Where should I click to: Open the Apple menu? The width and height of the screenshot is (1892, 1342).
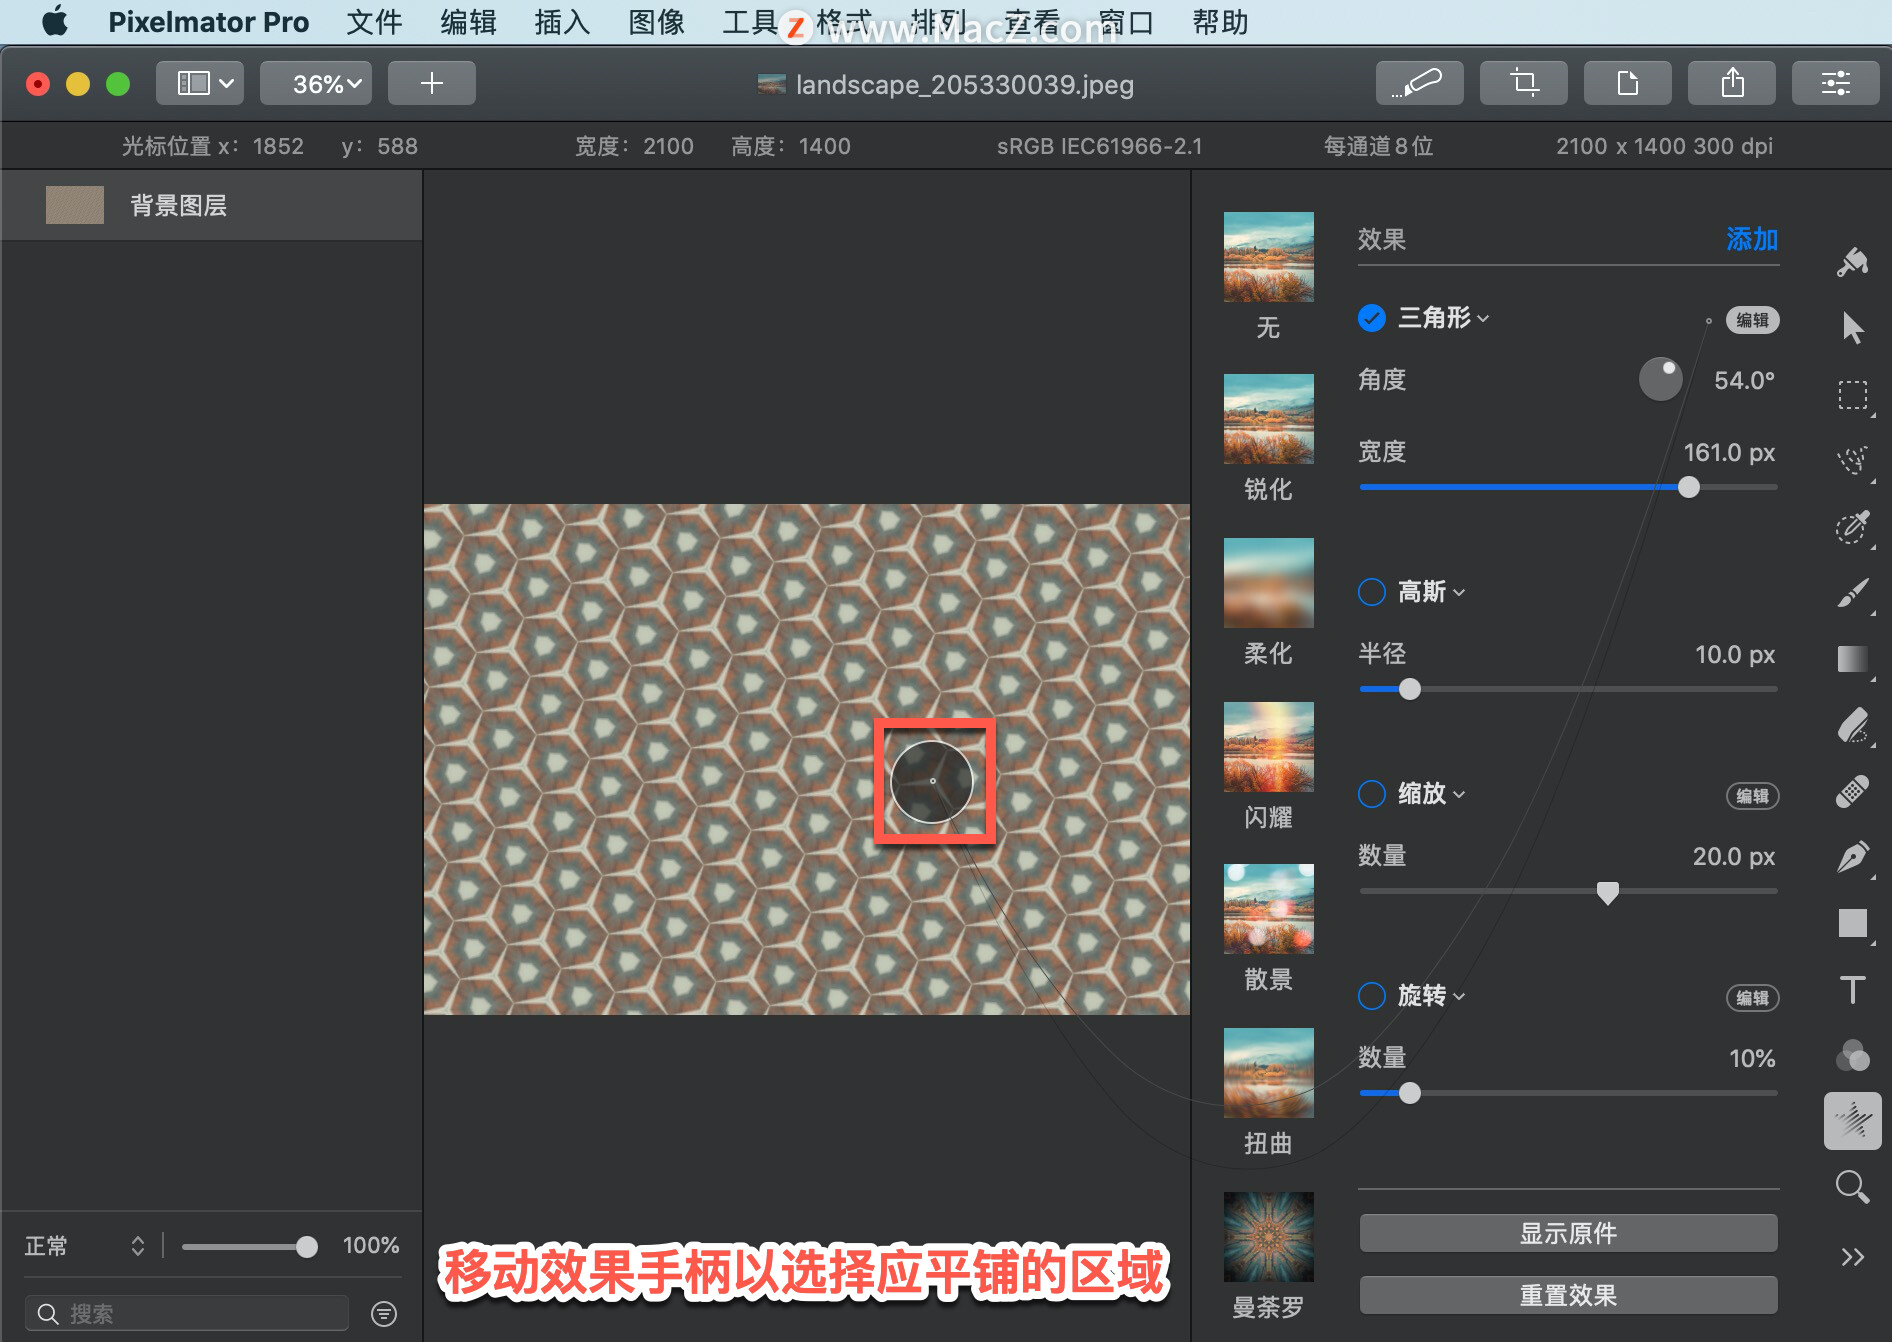point(55,21)
